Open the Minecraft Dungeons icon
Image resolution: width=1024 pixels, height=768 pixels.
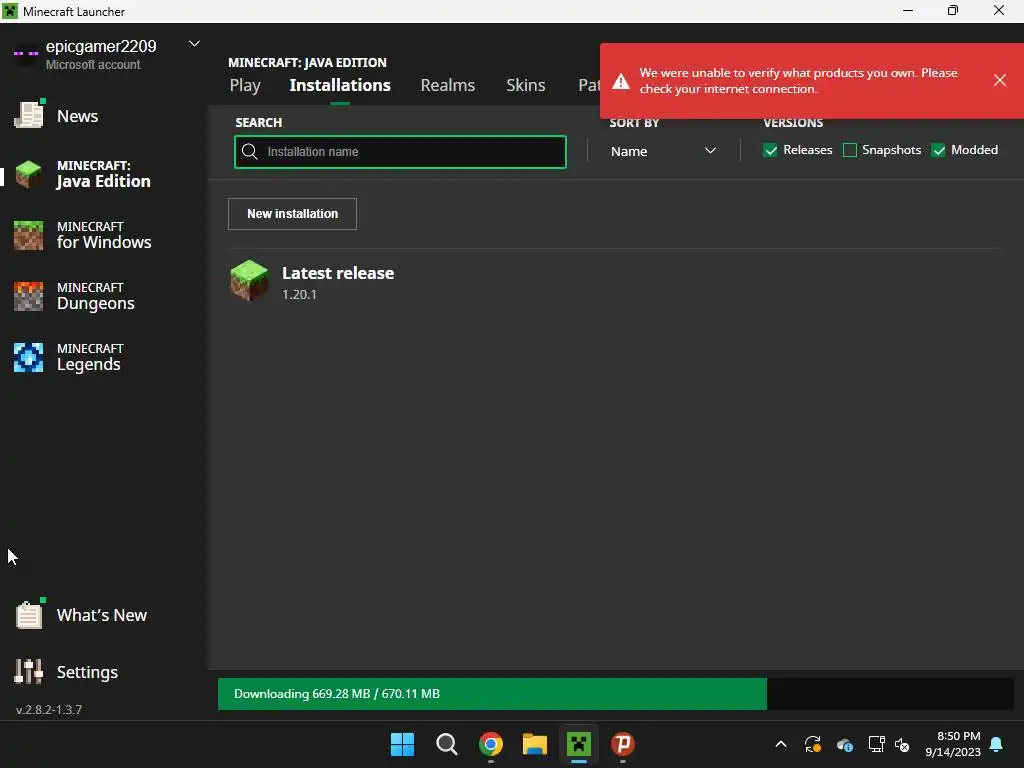[x=29, y=296]
